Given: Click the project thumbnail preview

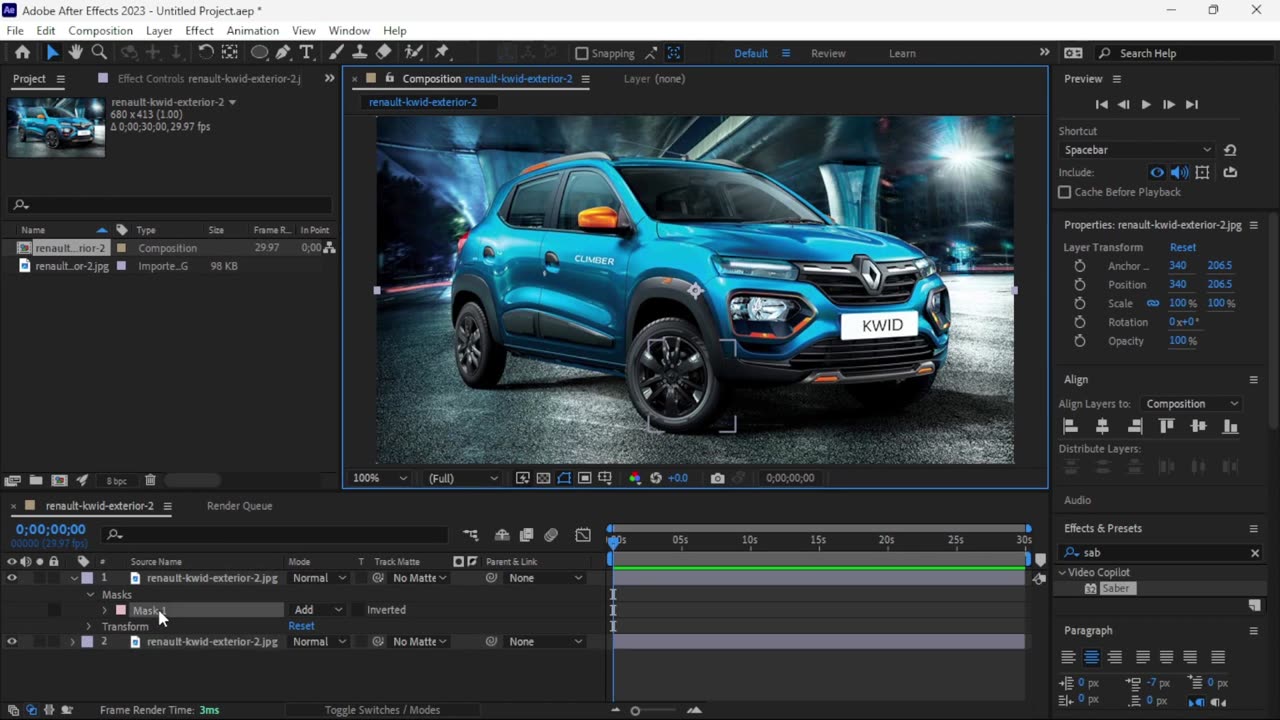Looking at the screenshot, I should click(x=56, y=127).
